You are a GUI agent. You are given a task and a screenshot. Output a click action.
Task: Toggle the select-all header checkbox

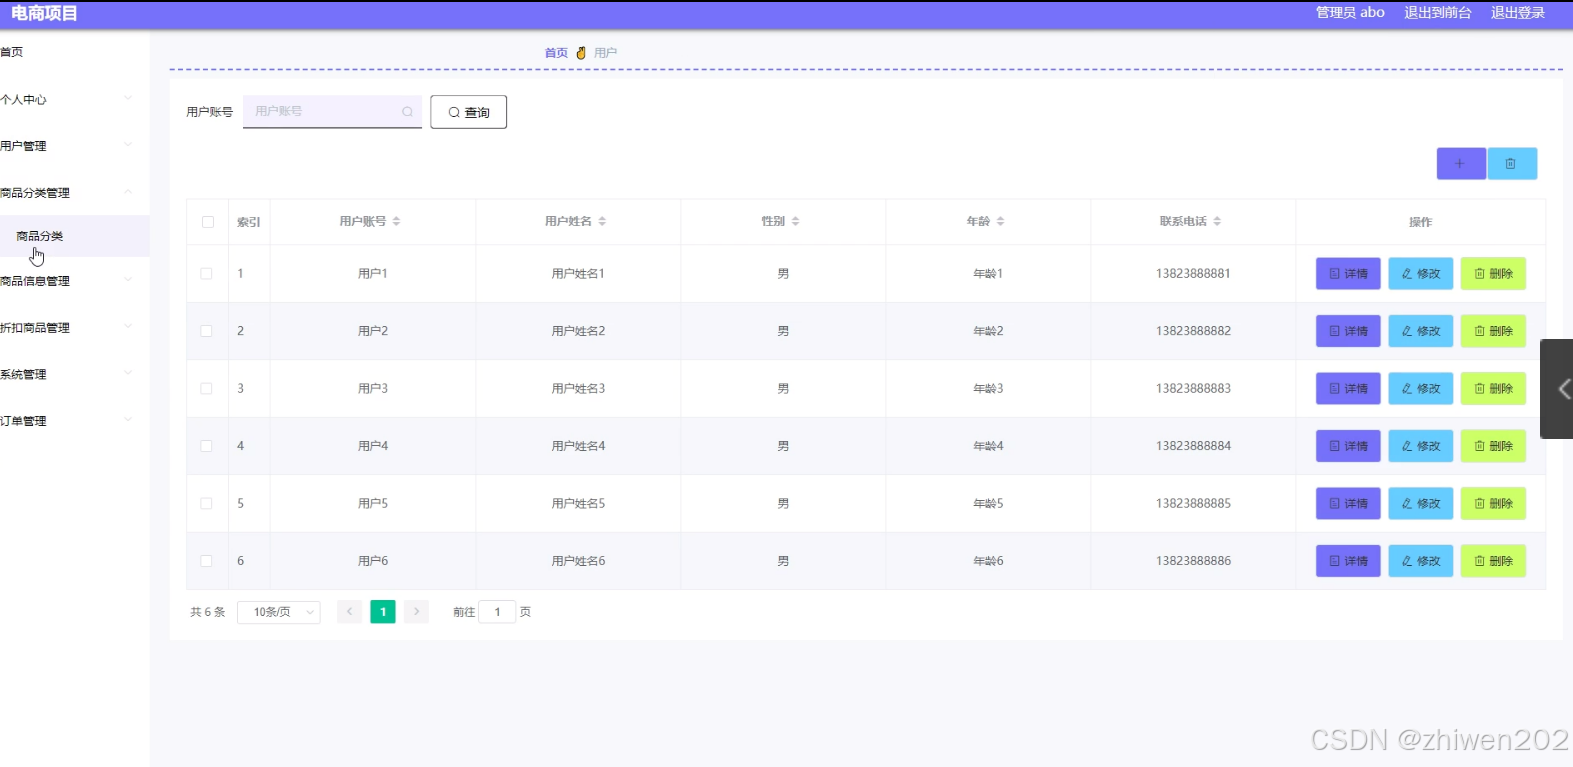208,222
